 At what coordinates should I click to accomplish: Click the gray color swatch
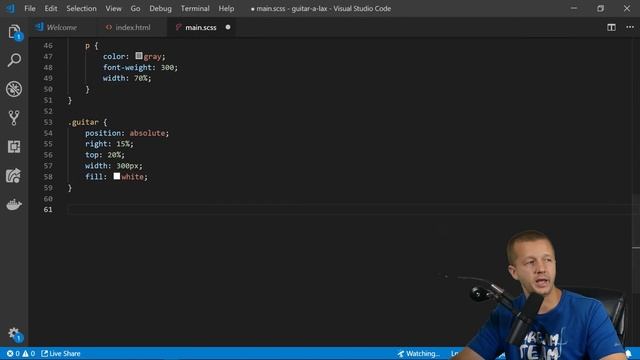139,56
